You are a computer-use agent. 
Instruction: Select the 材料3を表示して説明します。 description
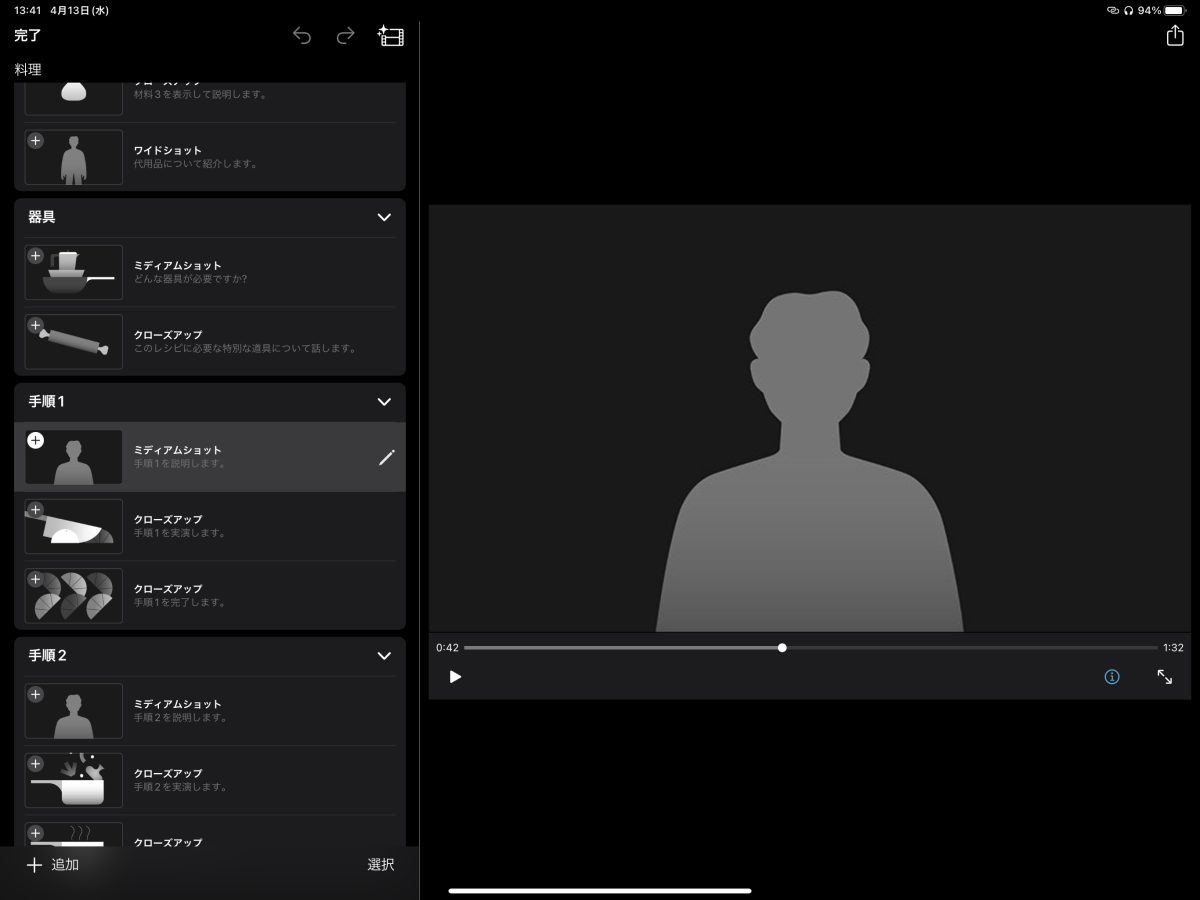click(200, 95)
